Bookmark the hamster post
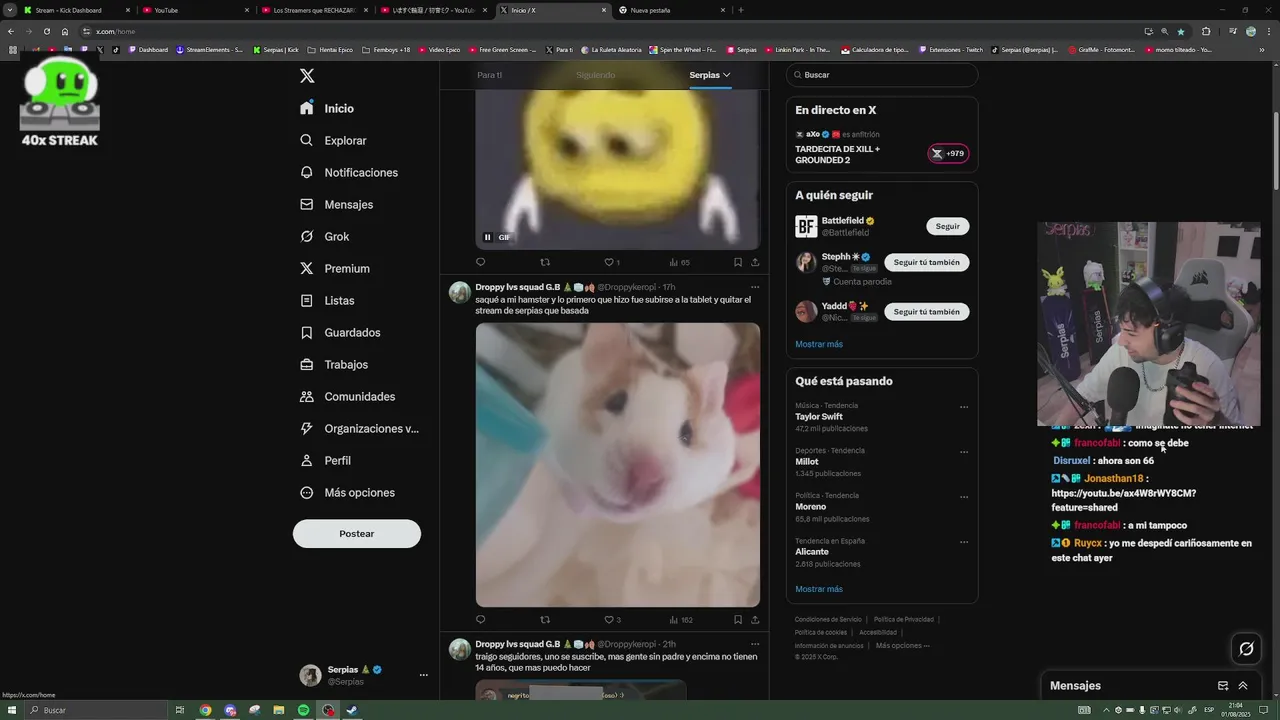This screenshot has width=1280, height=720. 738,619
